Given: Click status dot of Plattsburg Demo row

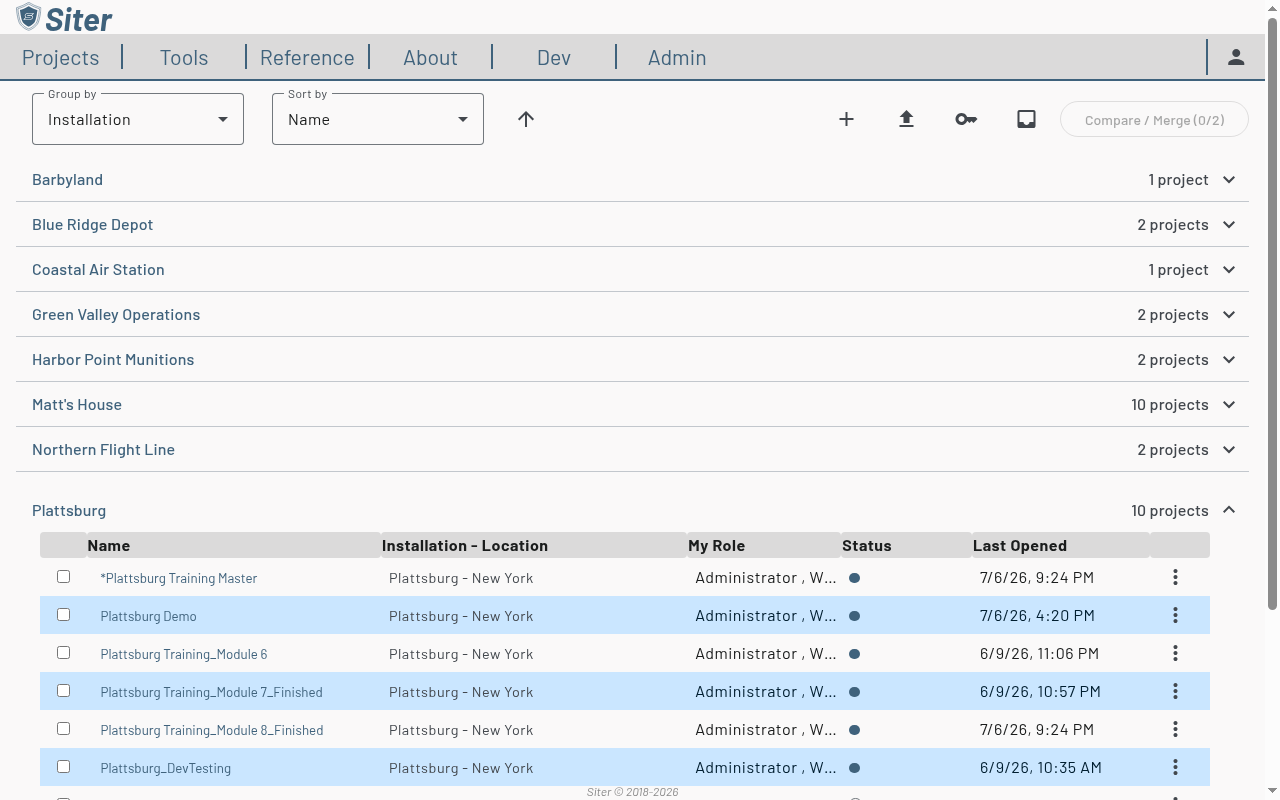Looking at the screenshot, I should point(854,616).
